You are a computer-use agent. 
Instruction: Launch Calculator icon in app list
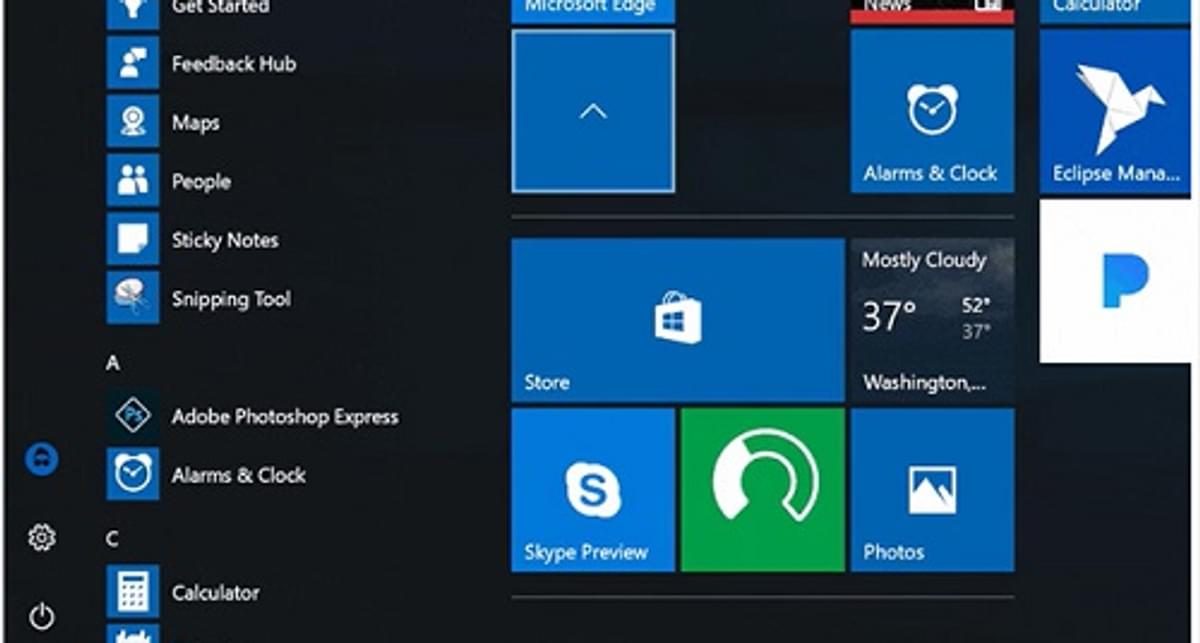pyautogui.click(x=133, y=592)
